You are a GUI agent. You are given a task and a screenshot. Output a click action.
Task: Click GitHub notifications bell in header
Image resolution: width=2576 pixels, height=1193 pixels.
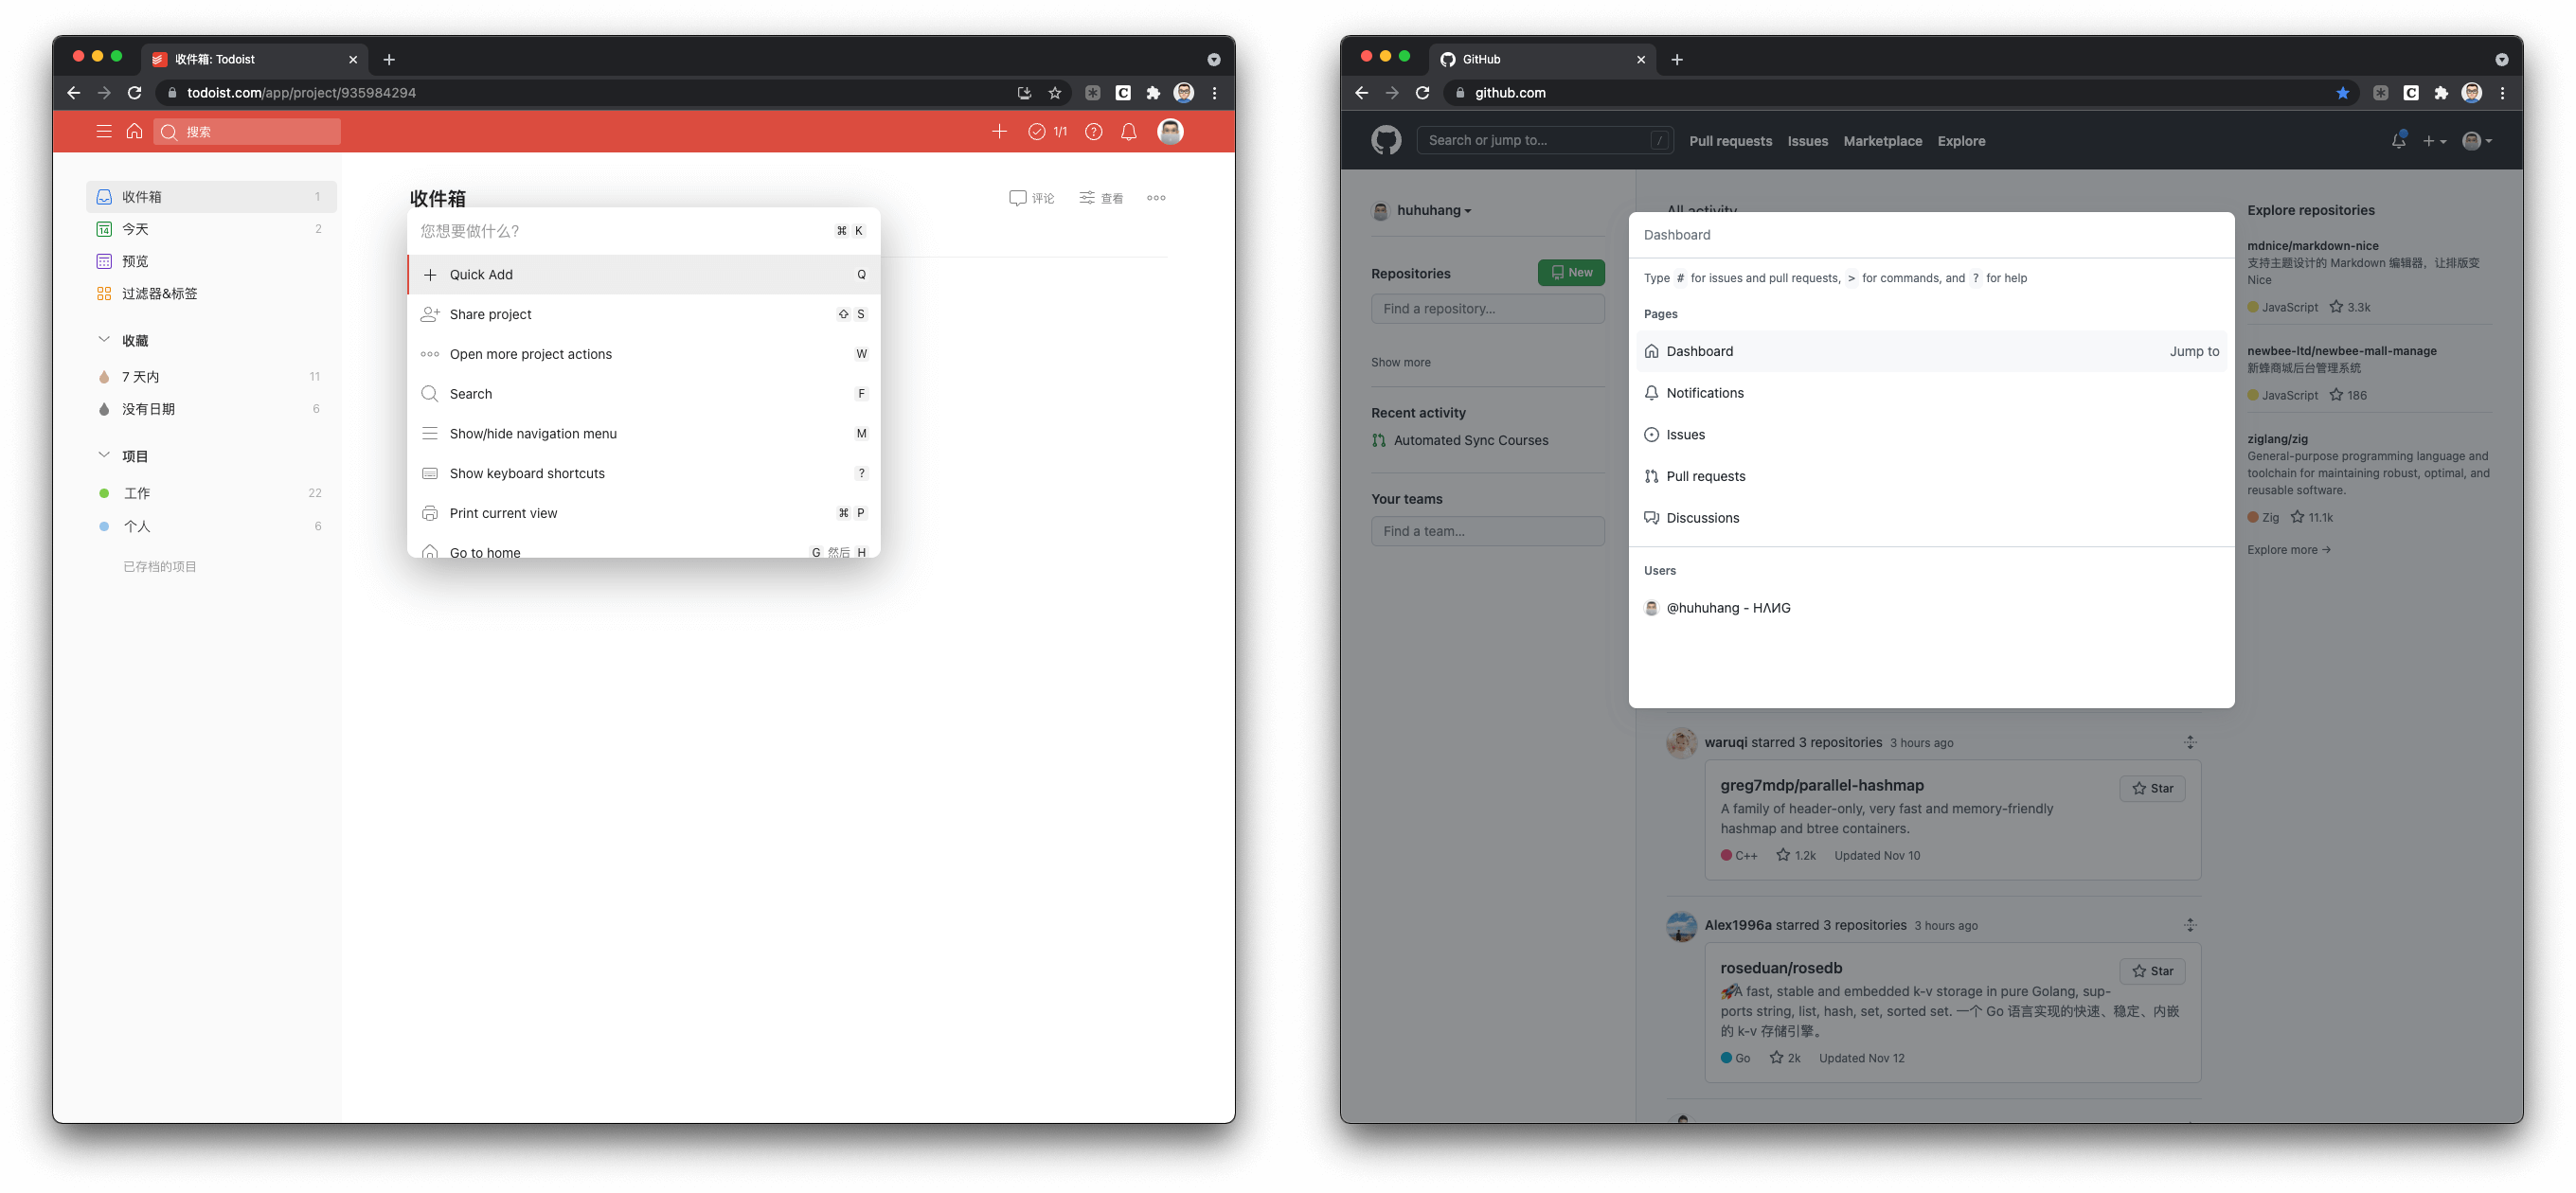point(2397,141)
